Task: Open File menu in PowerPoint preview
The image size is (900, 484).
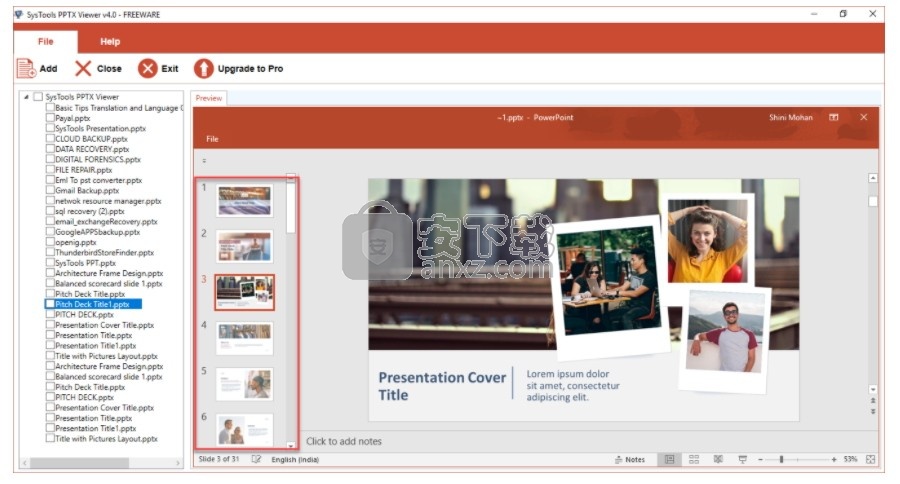Action: (212, 139)
